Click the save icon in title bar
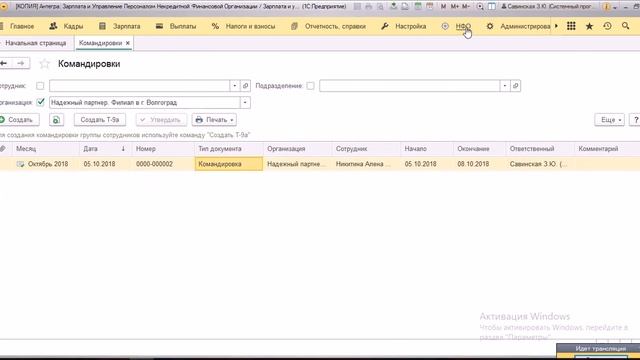 (x=357, y=7)
